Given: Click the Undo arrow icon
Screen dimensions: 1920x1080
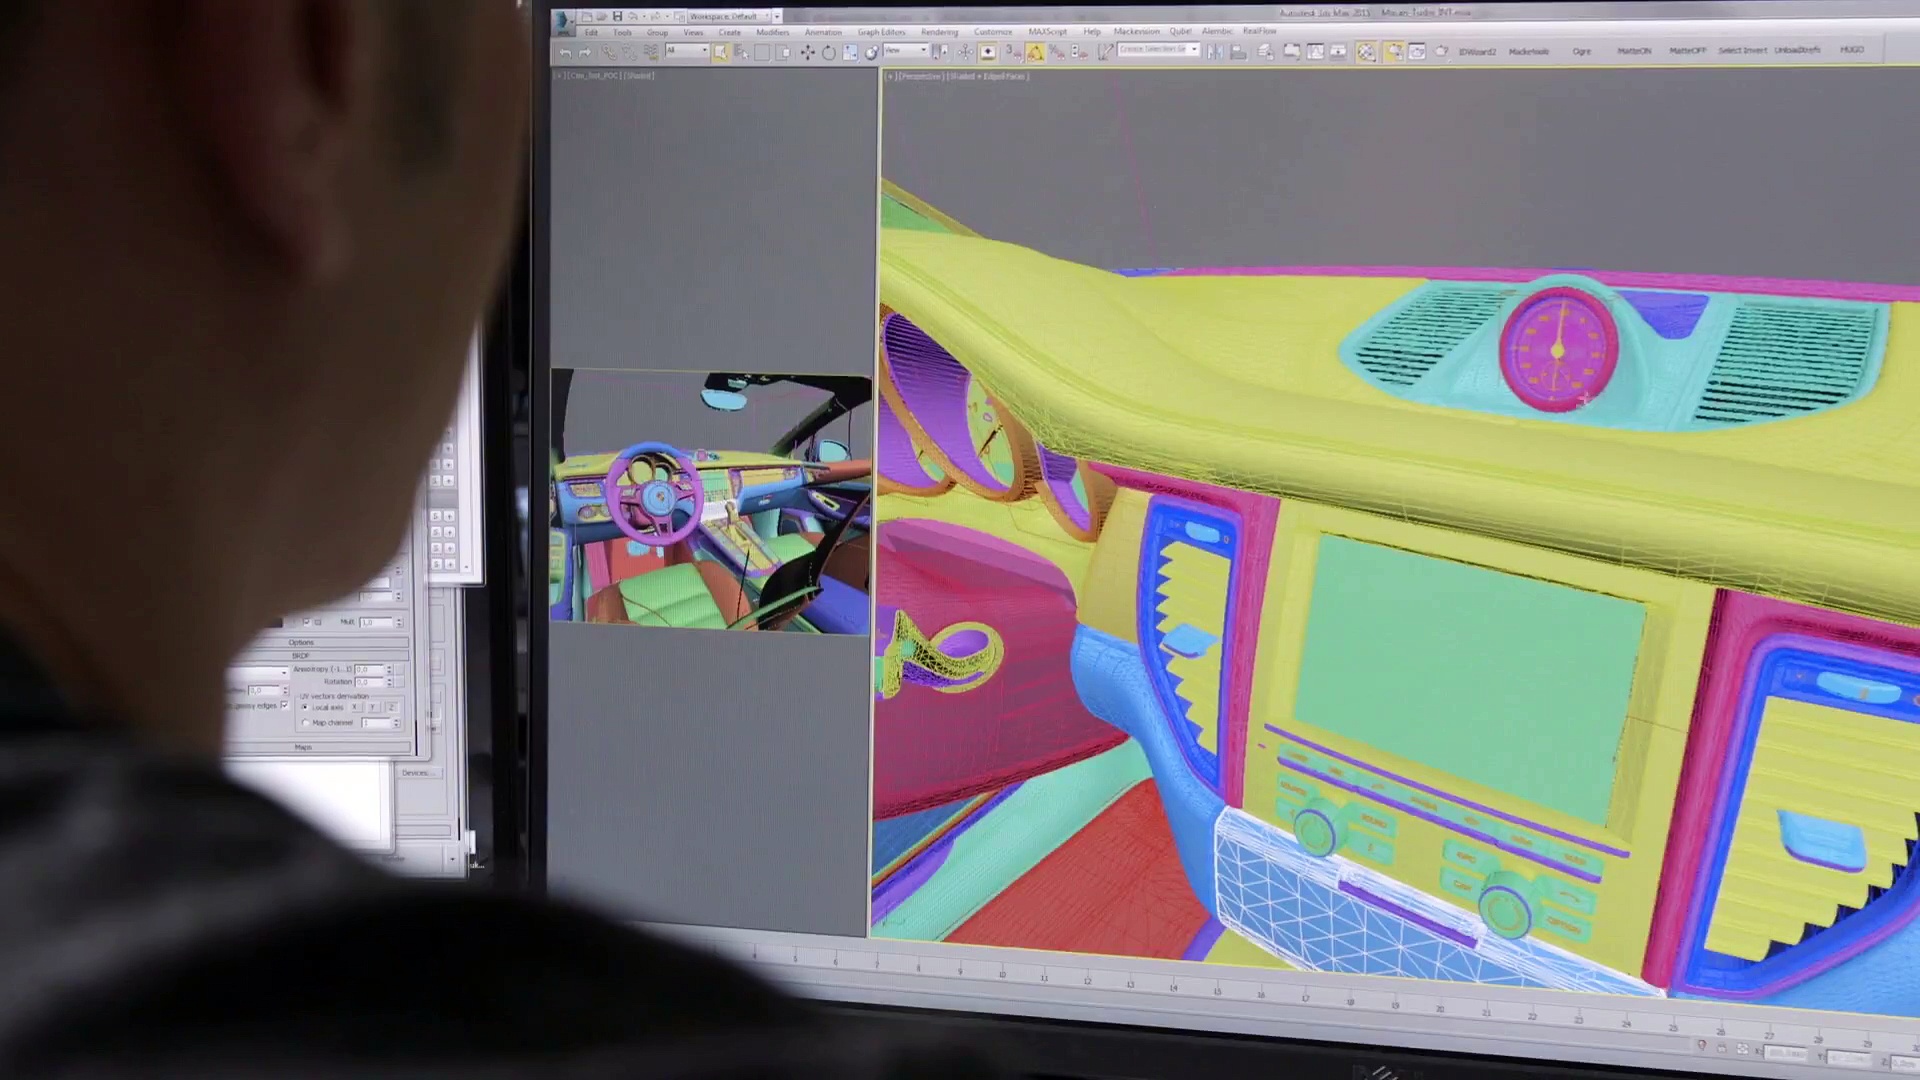Looking at the screenshot, I should (x=566, y=53).
